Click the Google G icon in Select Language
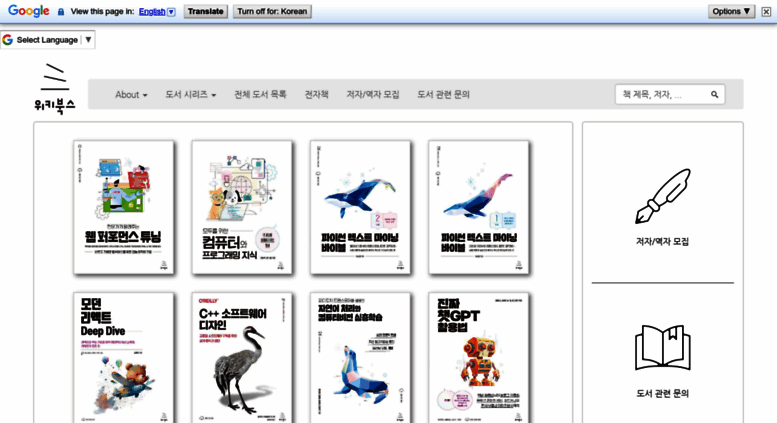Viewport: 777px width, 423px height. click(7, 40)
